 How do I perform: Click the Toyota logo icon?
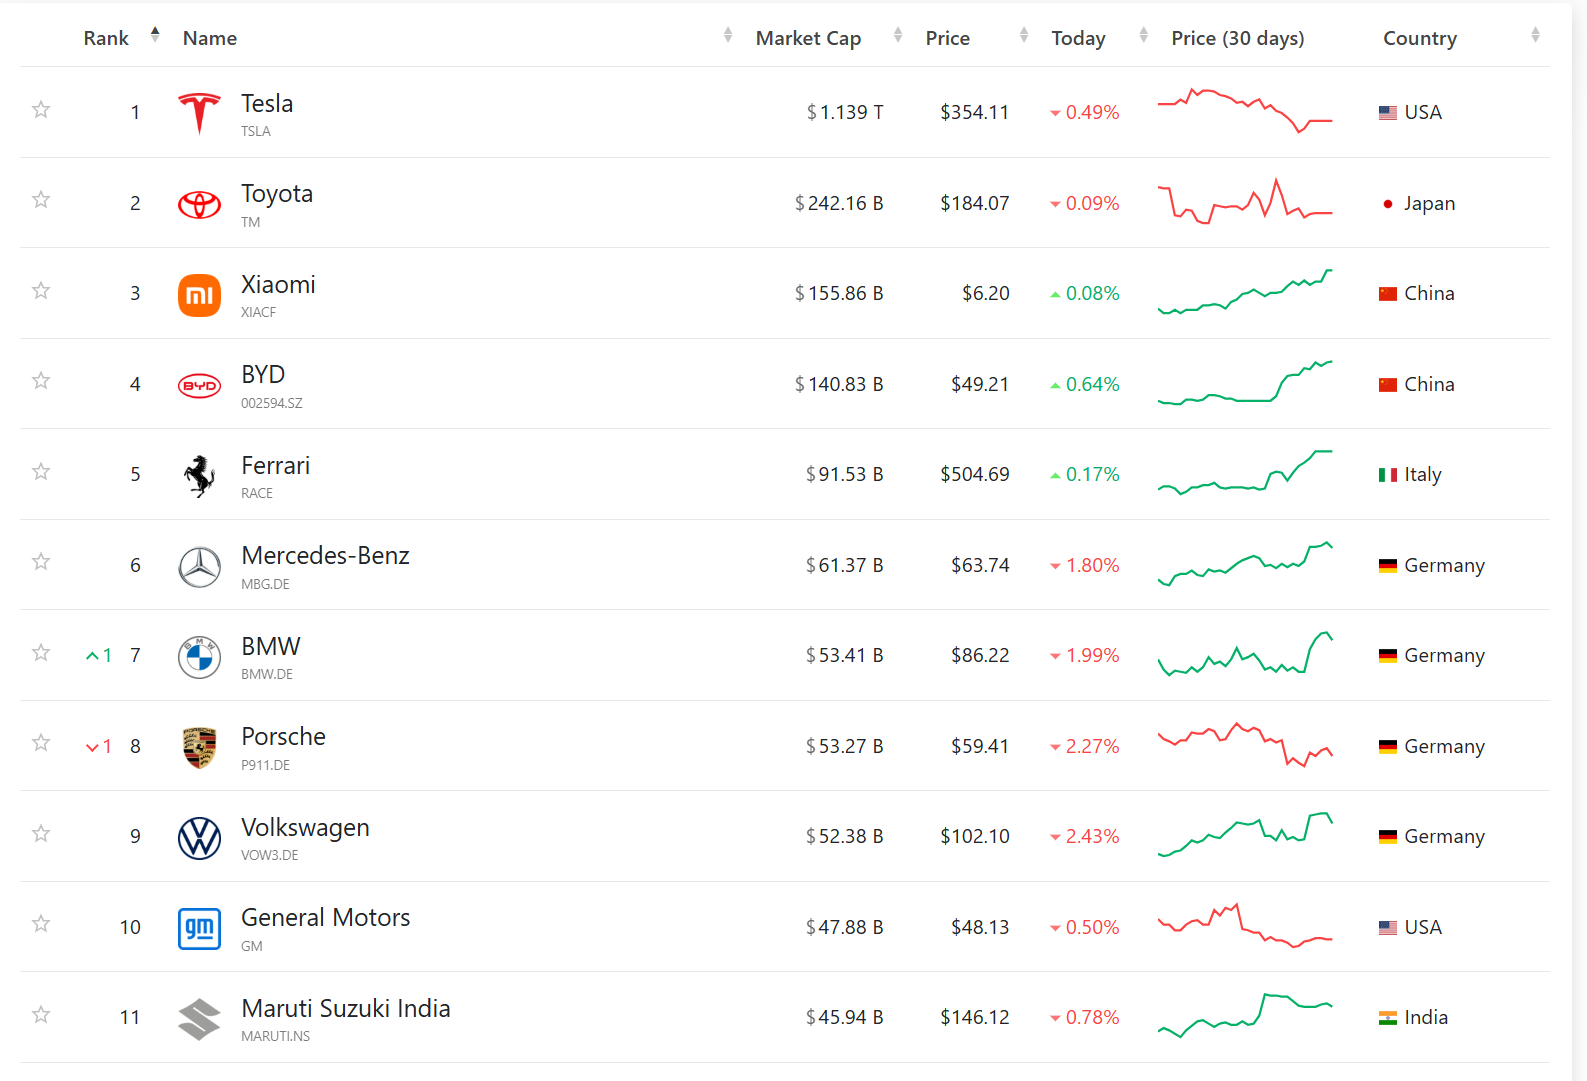pos(199,204)
